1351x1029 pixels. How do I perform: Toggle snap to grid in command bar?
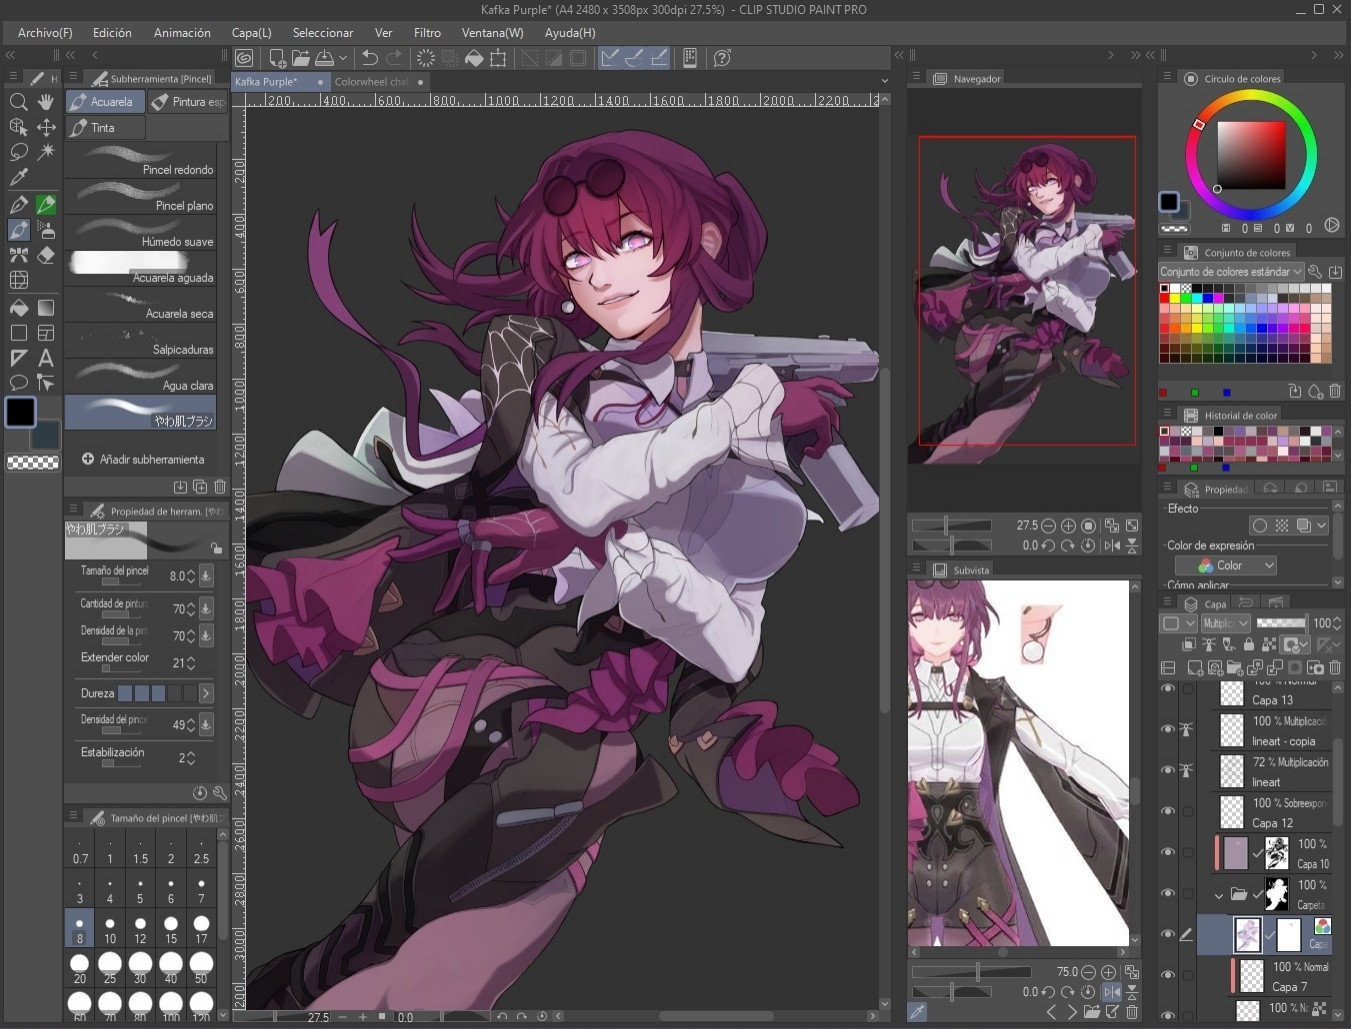point(659,58)
